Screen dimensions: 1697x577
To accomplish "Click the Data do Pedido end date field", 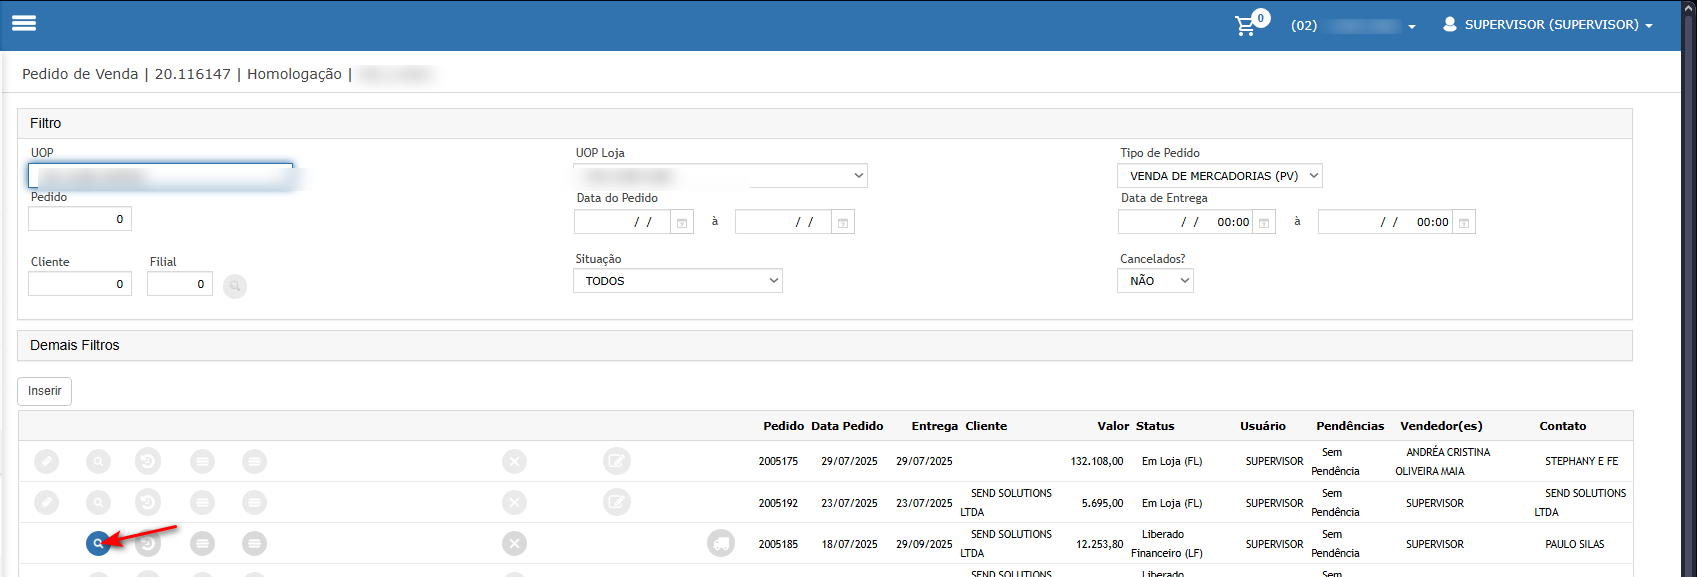I will 783,222.
